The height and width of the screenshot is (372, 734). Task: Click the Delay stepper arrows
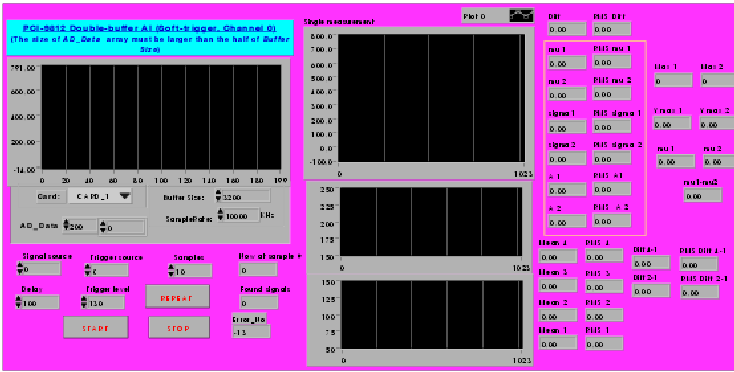19,302
